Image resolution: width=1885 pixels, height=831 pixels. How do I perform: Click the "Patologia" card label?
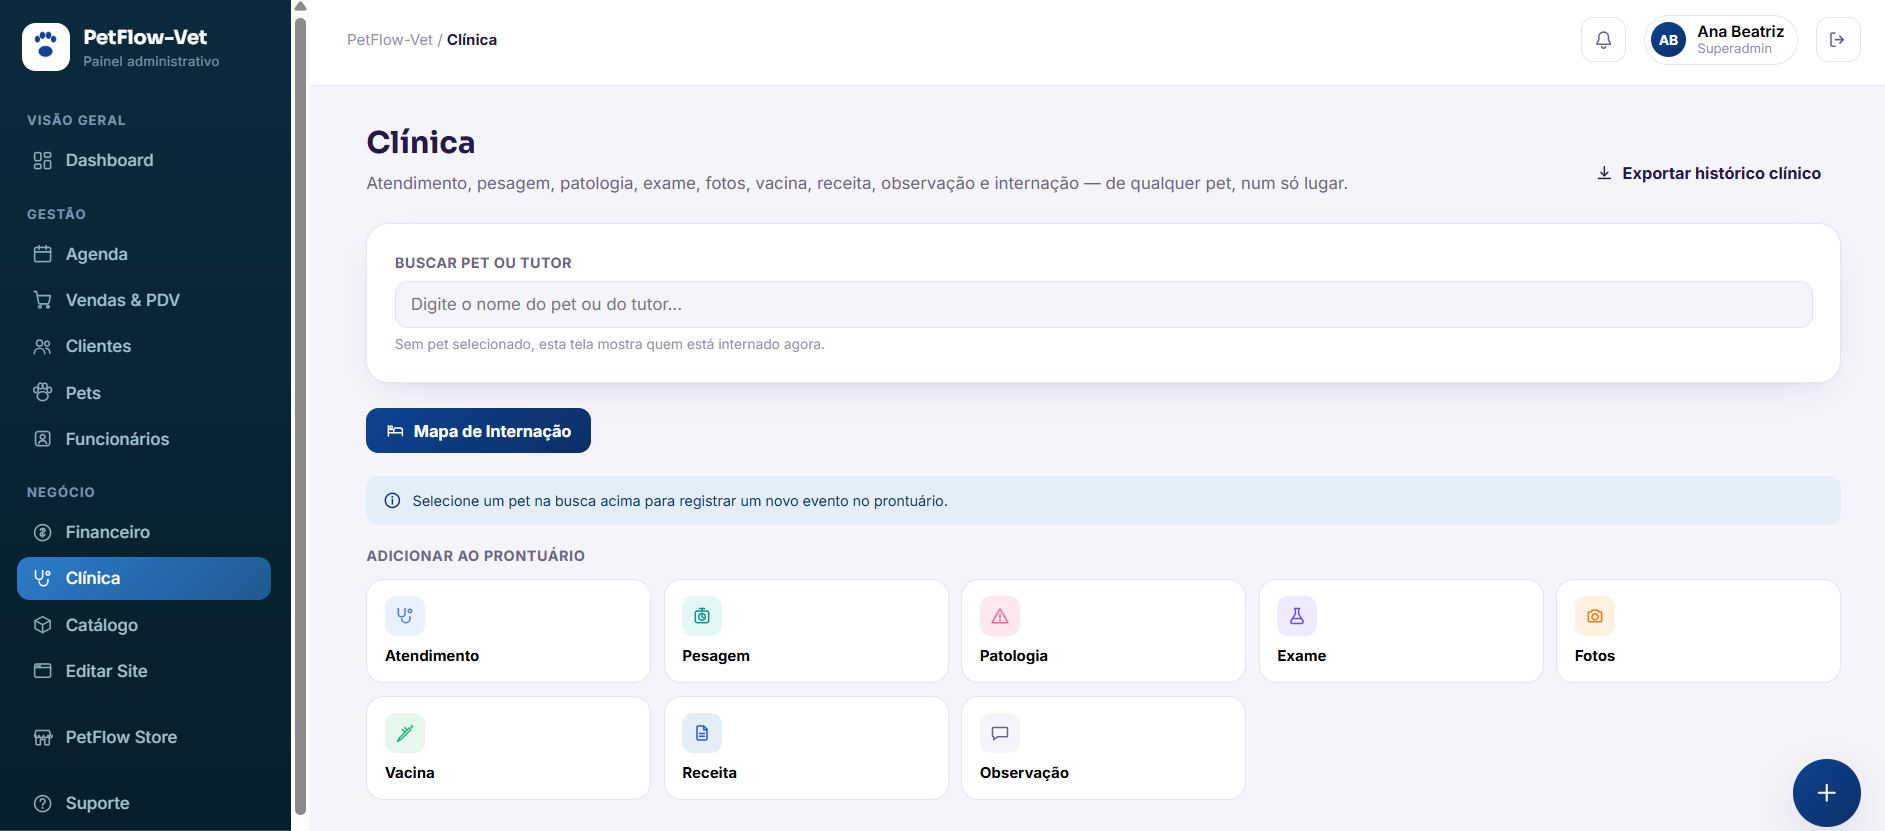click(x=1014, y=656)
